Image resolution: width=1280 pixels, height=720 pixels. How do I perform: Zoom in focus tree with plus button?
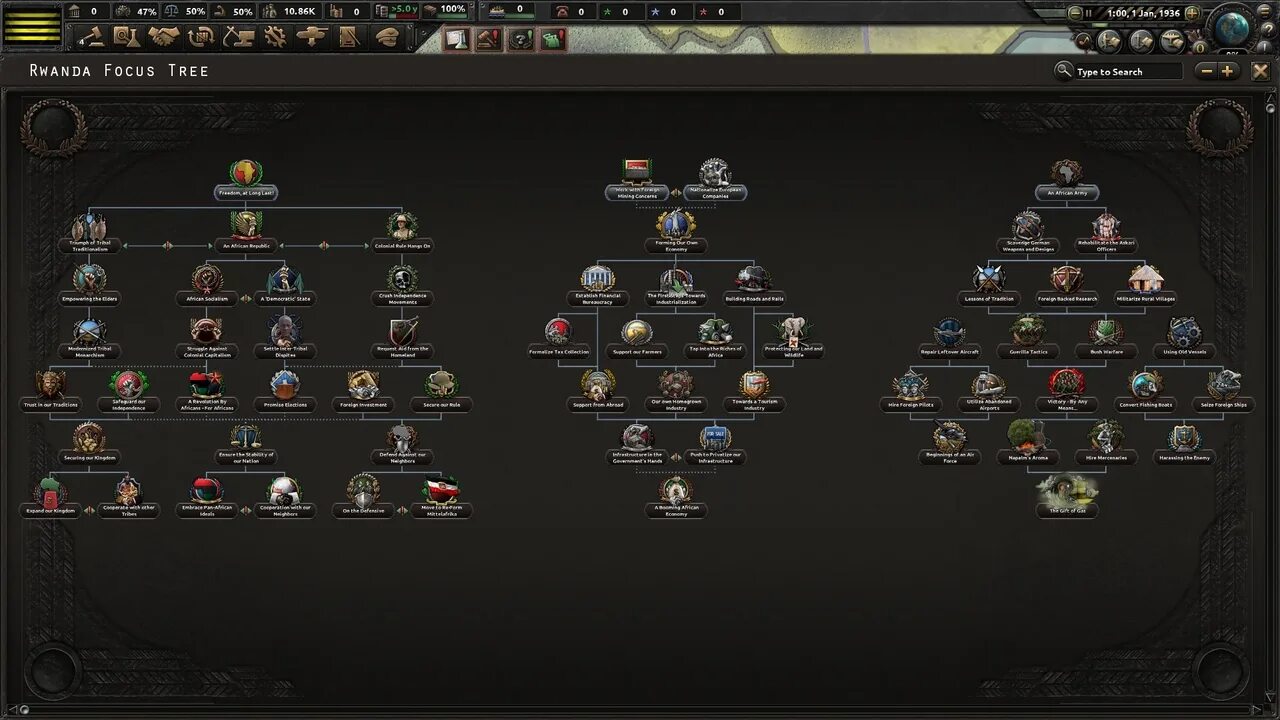tap(1228, 71)
